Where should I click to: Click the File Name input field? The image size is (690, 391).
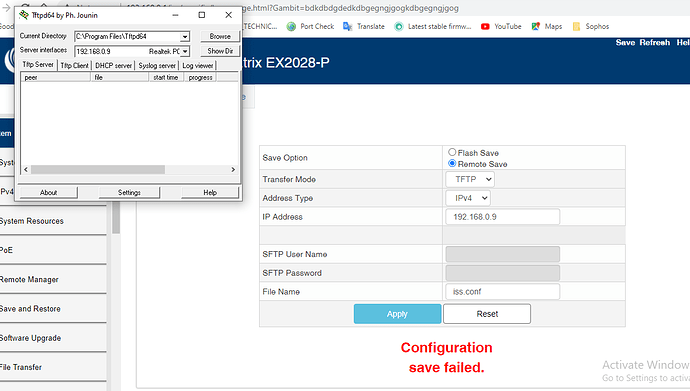click(503, 292)
